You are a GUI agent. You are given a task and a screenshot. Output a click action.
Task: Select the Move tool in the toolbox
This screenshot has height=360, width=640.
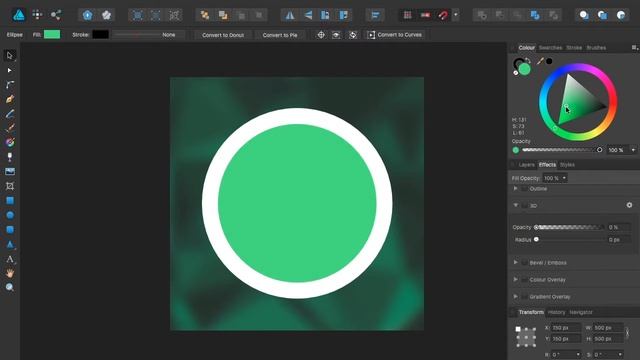[10, 56]
